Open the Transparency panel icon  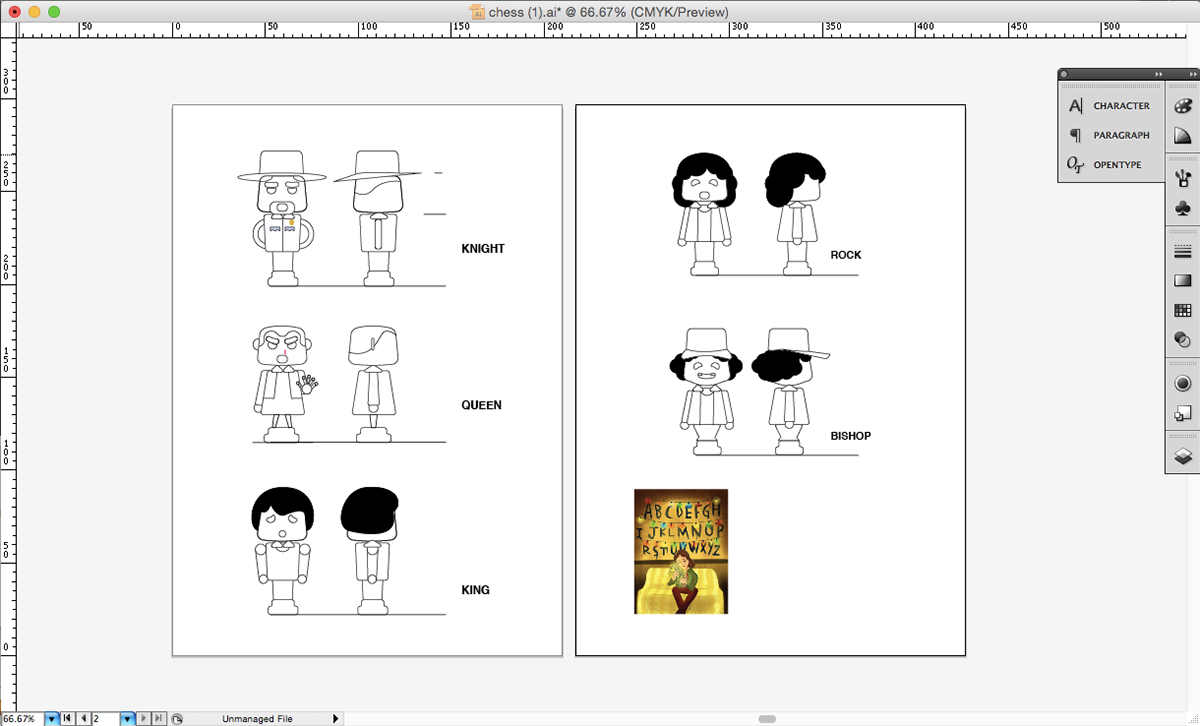point(1182,340)
